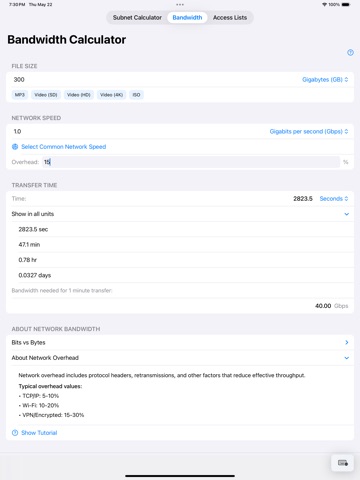Tap the Bandwidth Calculator heading
This screenshot has height=480, width=360.
point(67,40)
